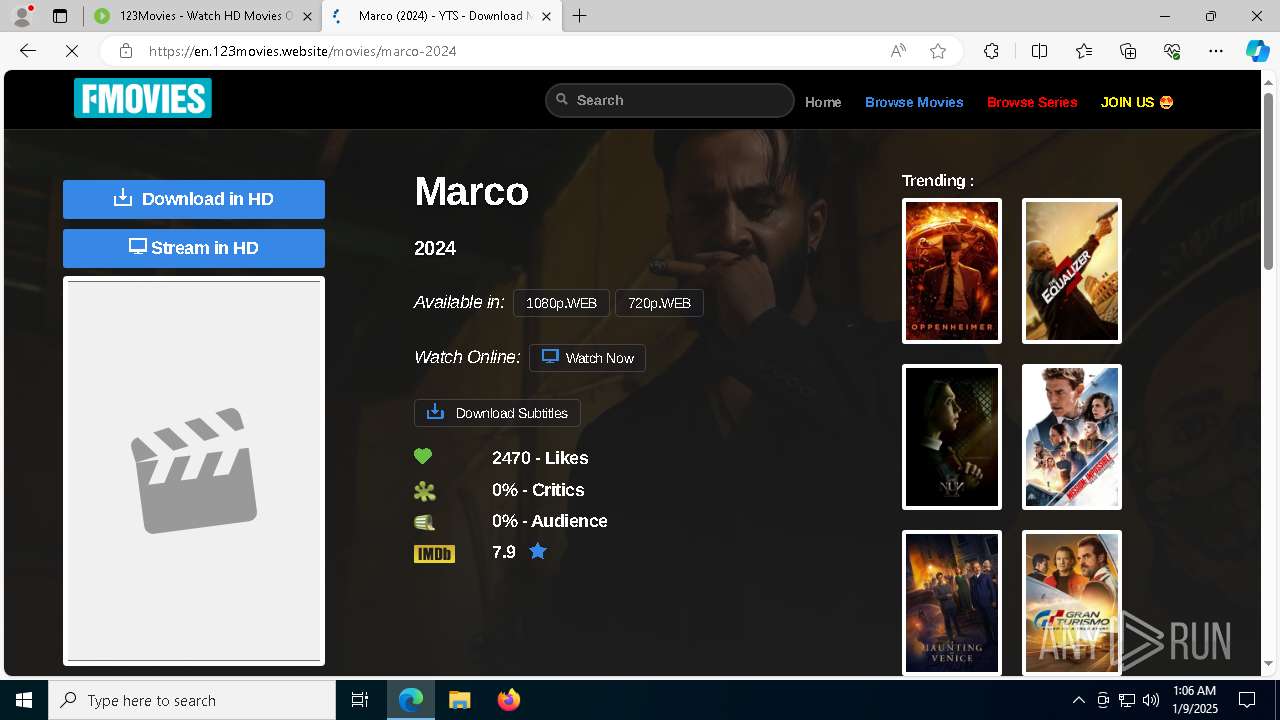
Task: Open A Haunting in Venice poster
Action: pos(952,603)
